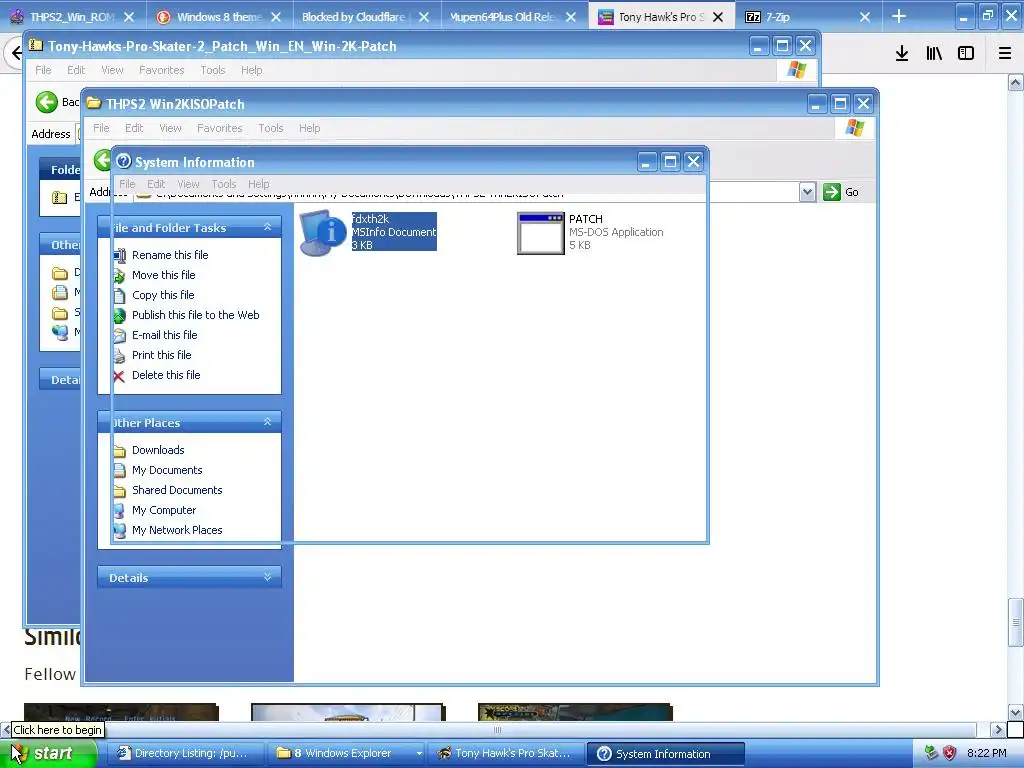Click the My Computer icon in Other Places
This screenshot has height=768, width=1024.
pos(119,511)
